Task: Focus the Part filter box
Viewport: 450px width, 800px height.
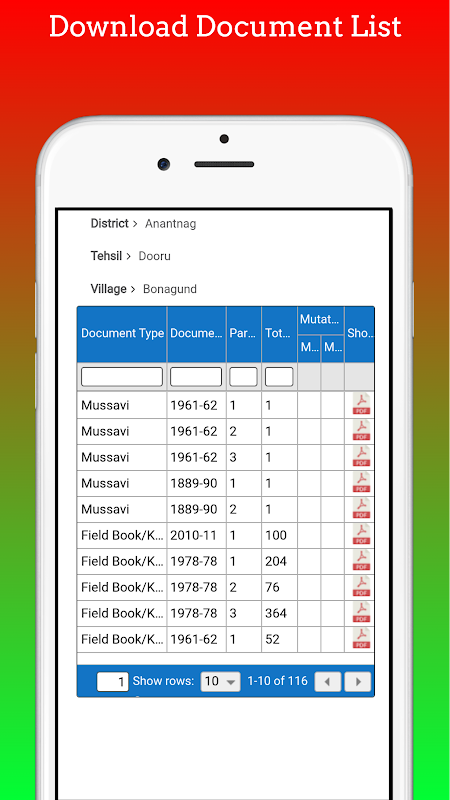Action: click(243, 377)
